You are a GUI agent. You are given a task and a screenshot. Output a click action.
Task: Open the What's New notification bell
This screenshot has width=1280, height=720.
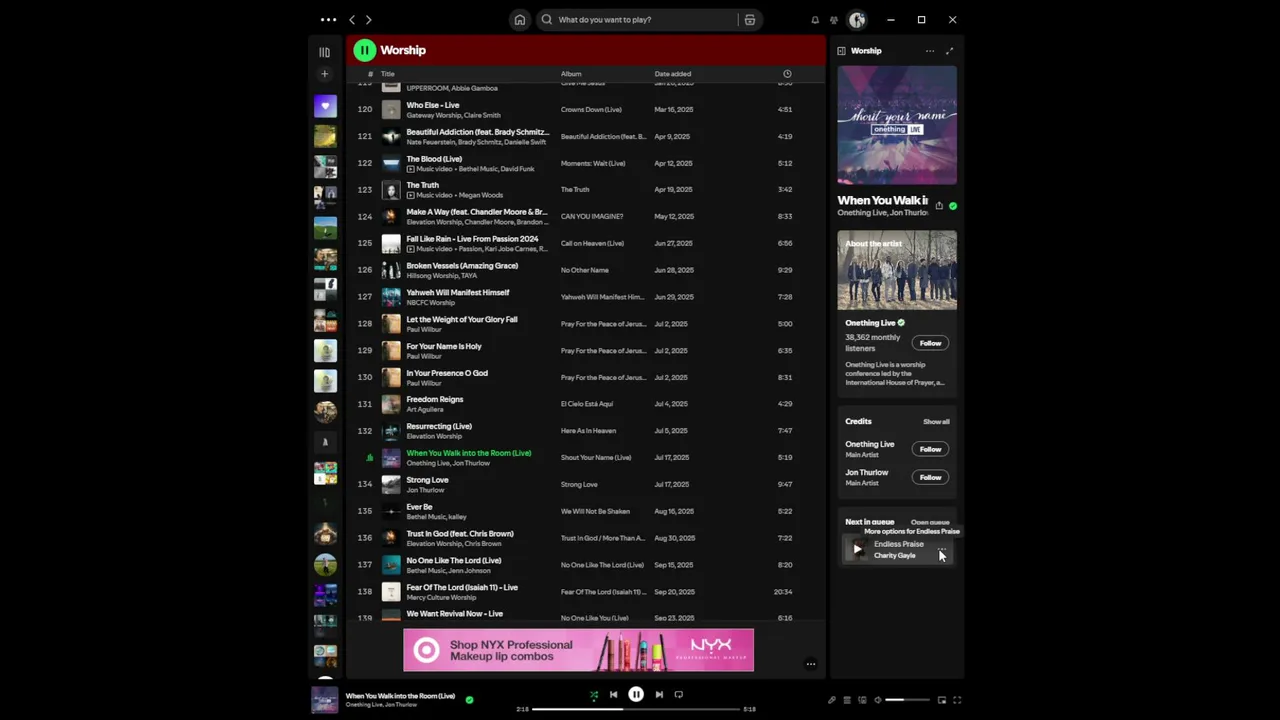tap(815, 20)
